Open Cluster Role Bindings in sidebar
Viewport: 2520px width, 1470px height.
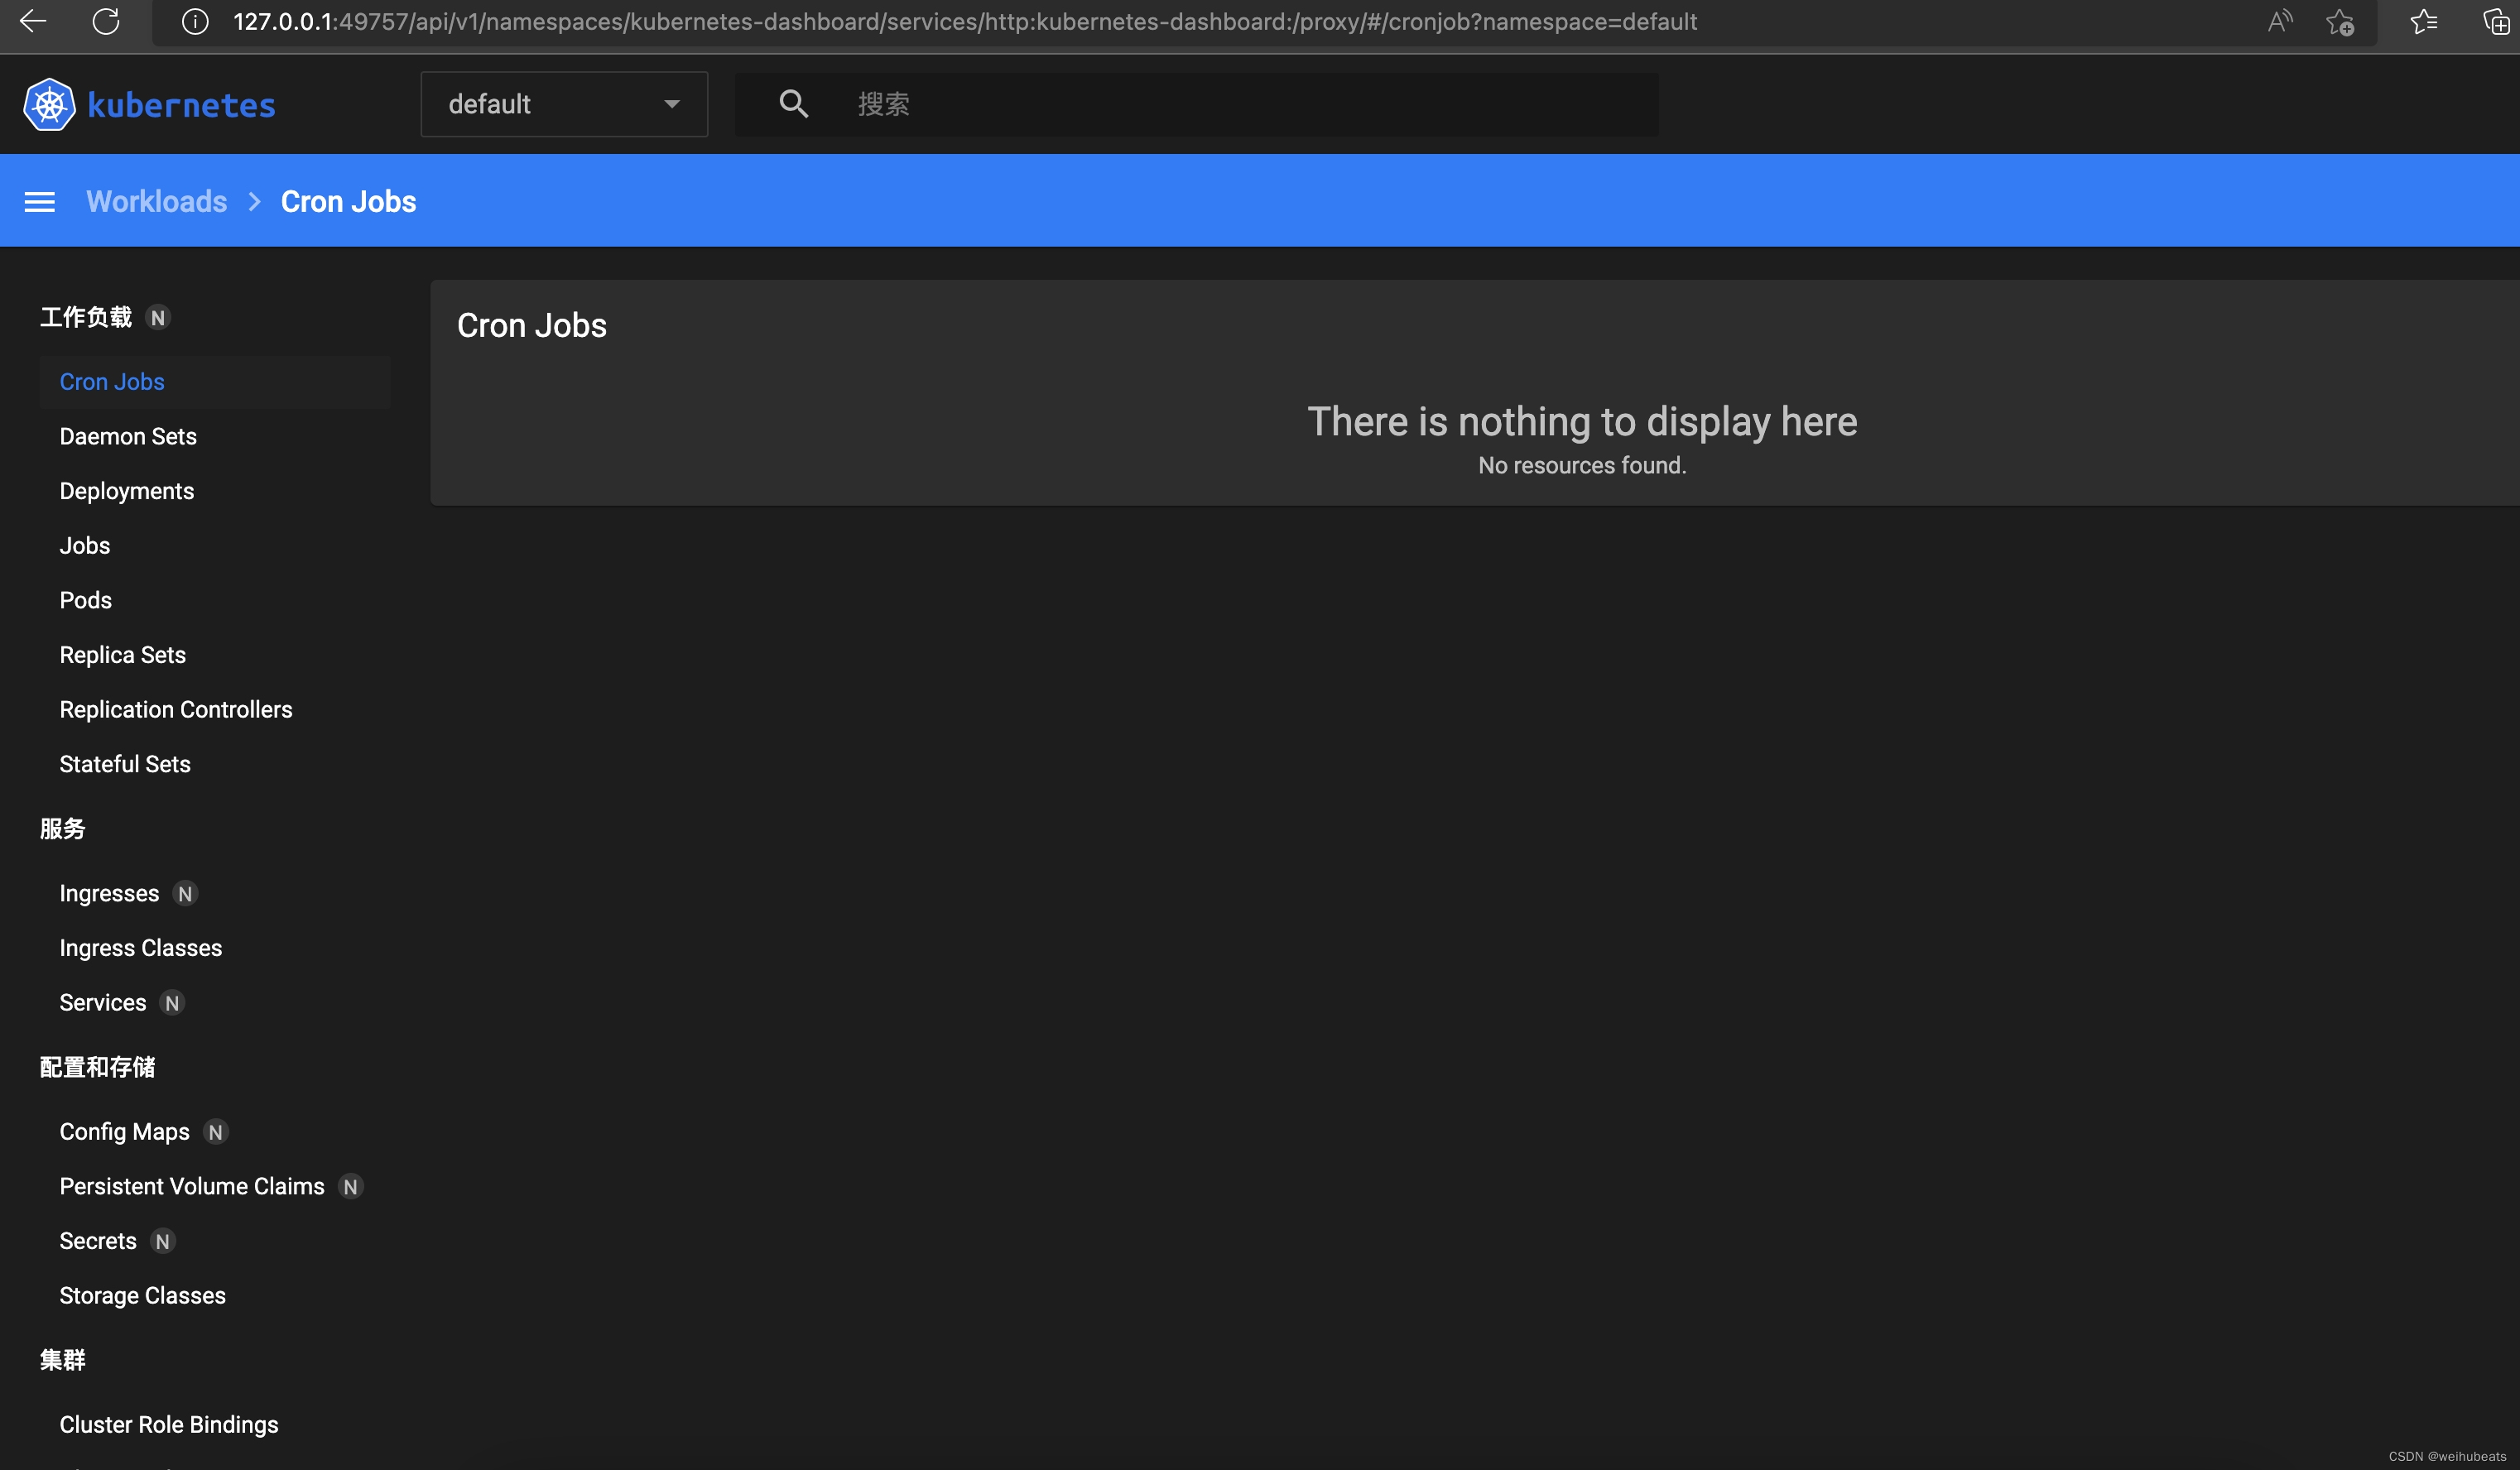pyautogui.click(x=169, y=1424)
